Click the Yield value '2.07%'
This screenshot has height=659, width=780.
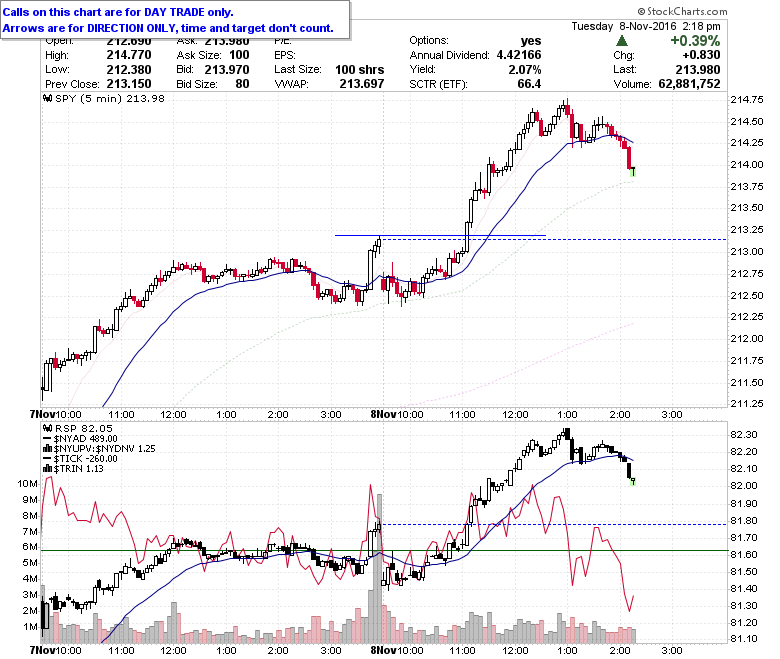coord(525,70)
